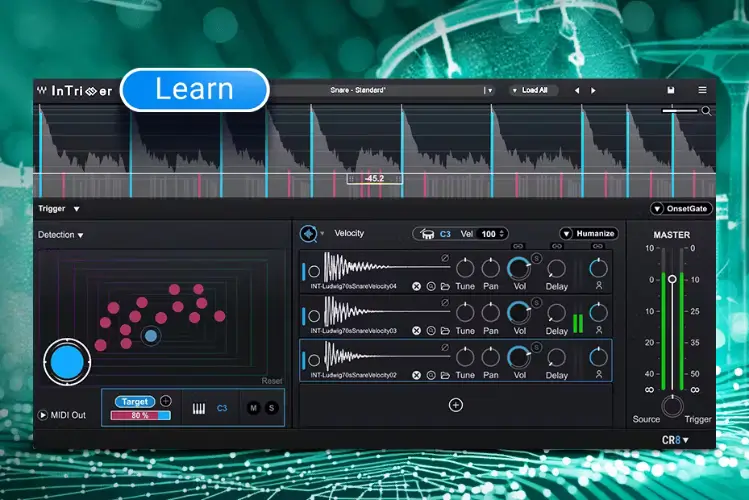
Task: Click the person icon on the SnareVelocity04 row
Action: pos(599,286)
